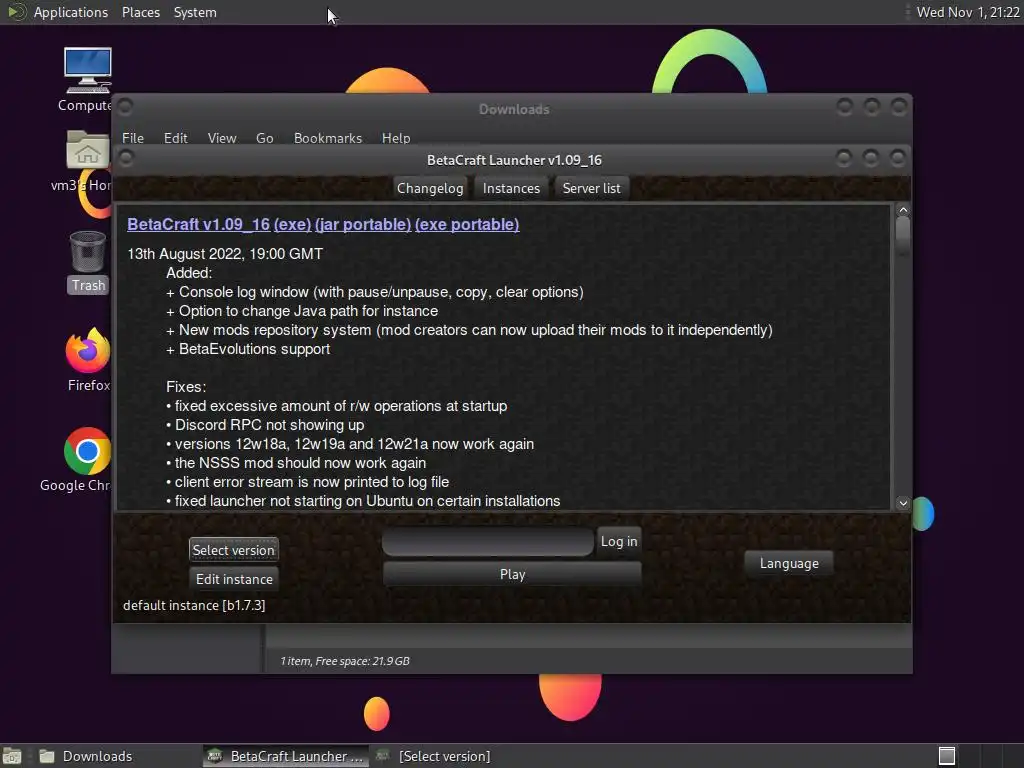Click the BetaCraft Launcher window menu button
1024x768 pixels.
pyautogui.click(x=126, y=158)
